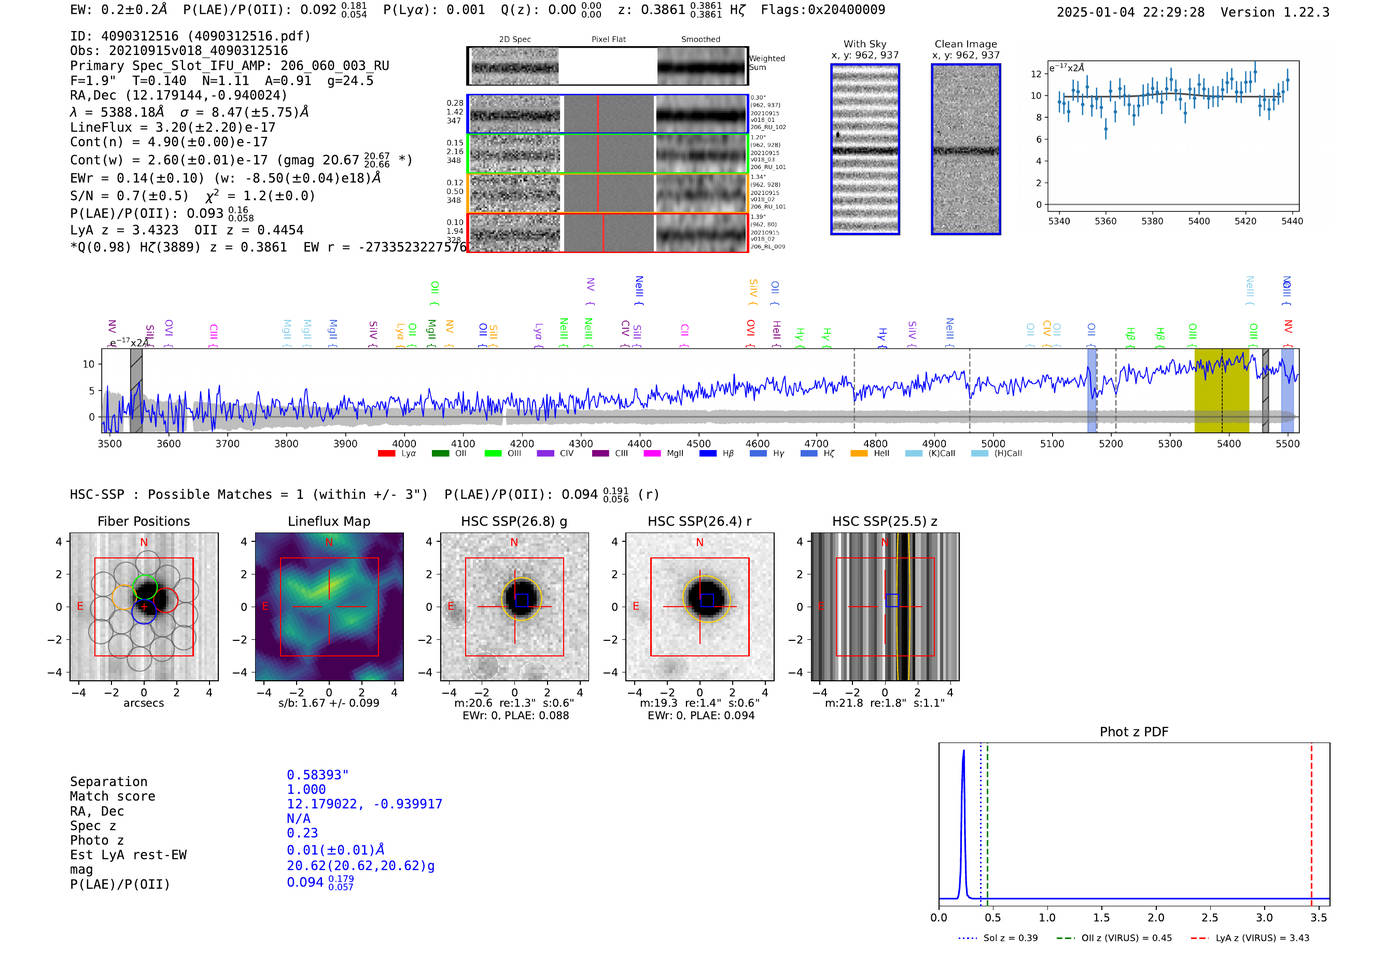Click the s/b: 1.67 +/- 0.099 caption
The height and width of the screenshot is (953, 1400).
pos(329,703)
